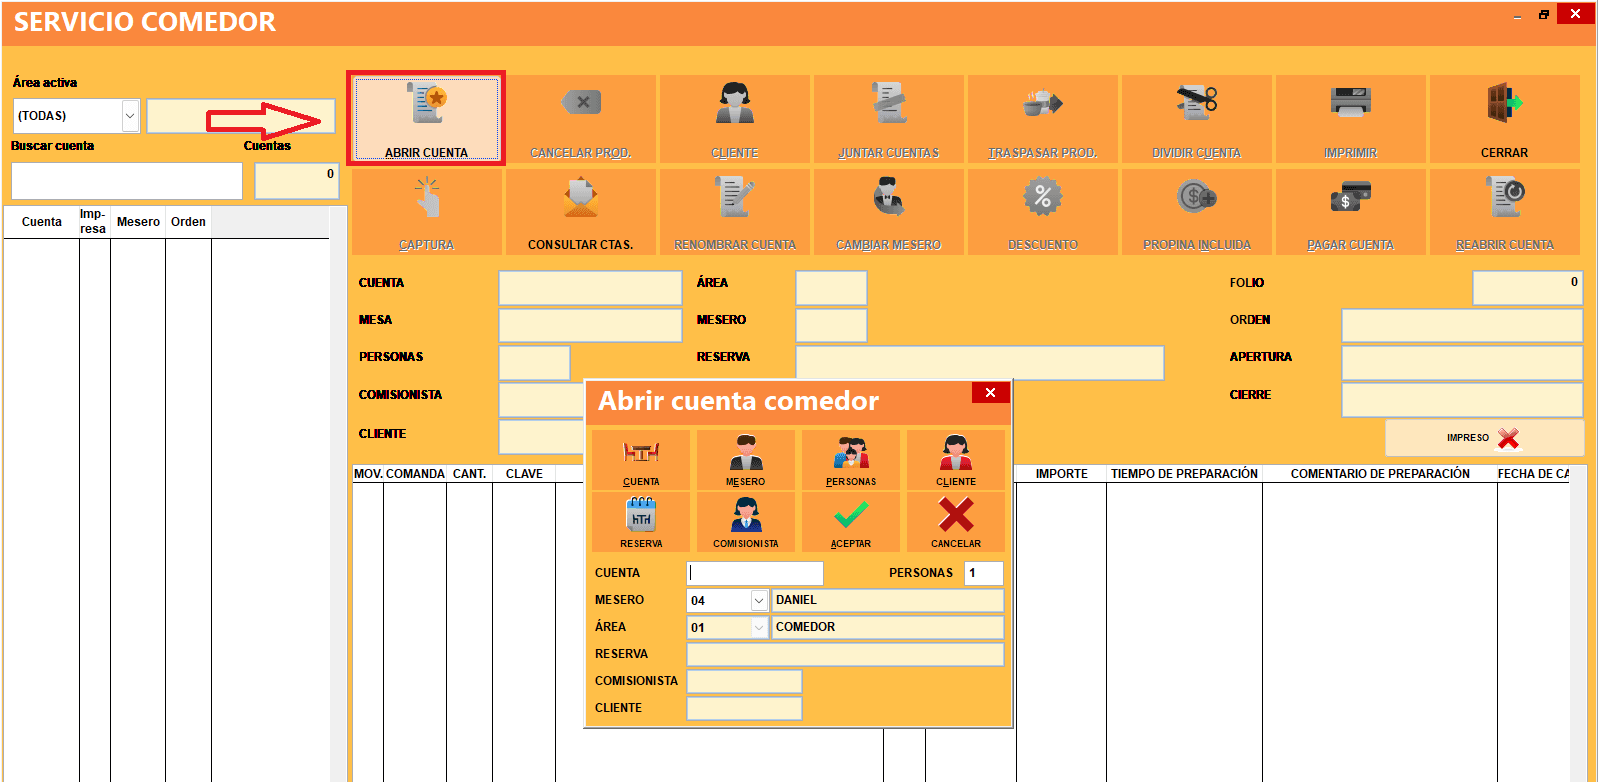
Task: Click the MESA field in main form
Action: tap(590, 325)
